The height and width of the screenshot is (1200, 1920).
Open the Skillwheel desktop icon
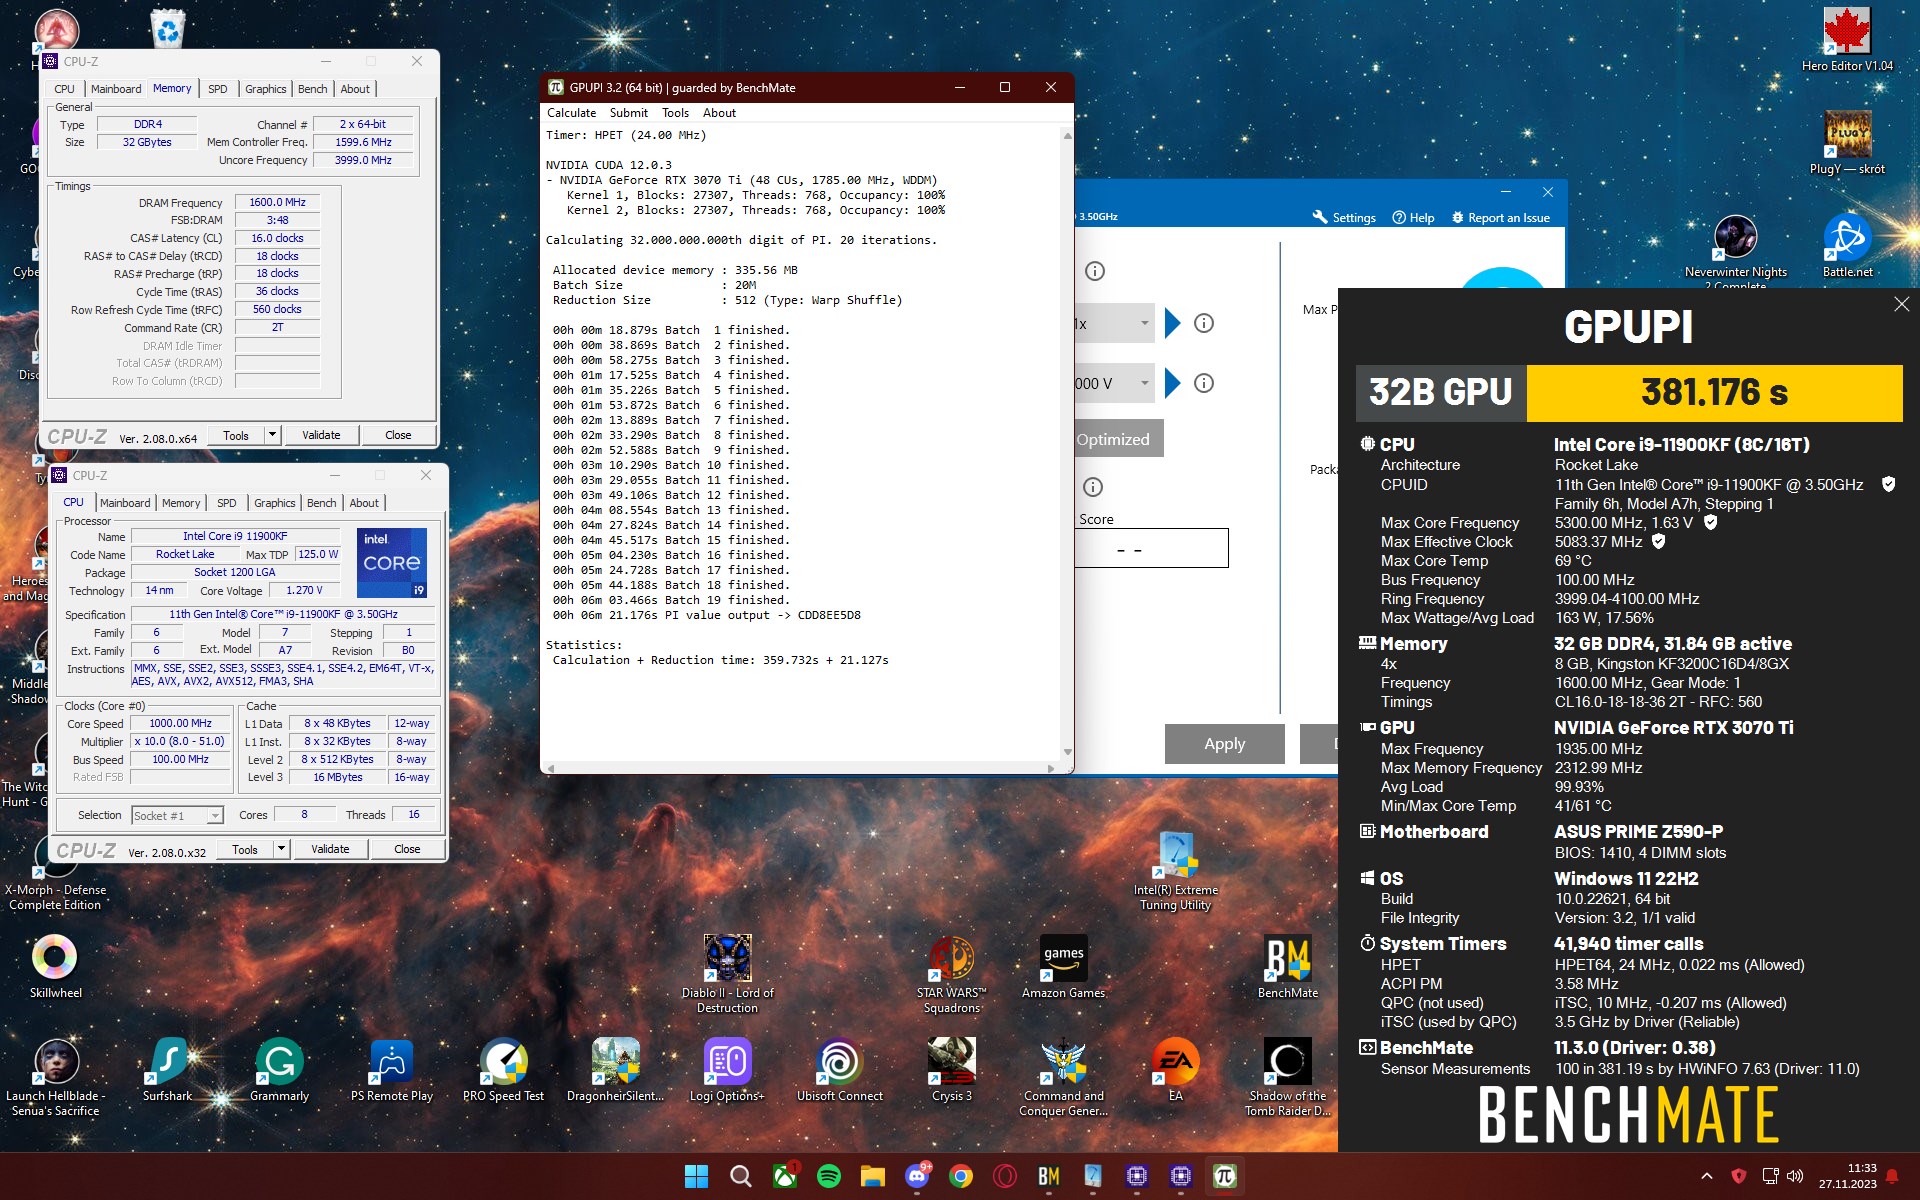[x=55, y=966]
